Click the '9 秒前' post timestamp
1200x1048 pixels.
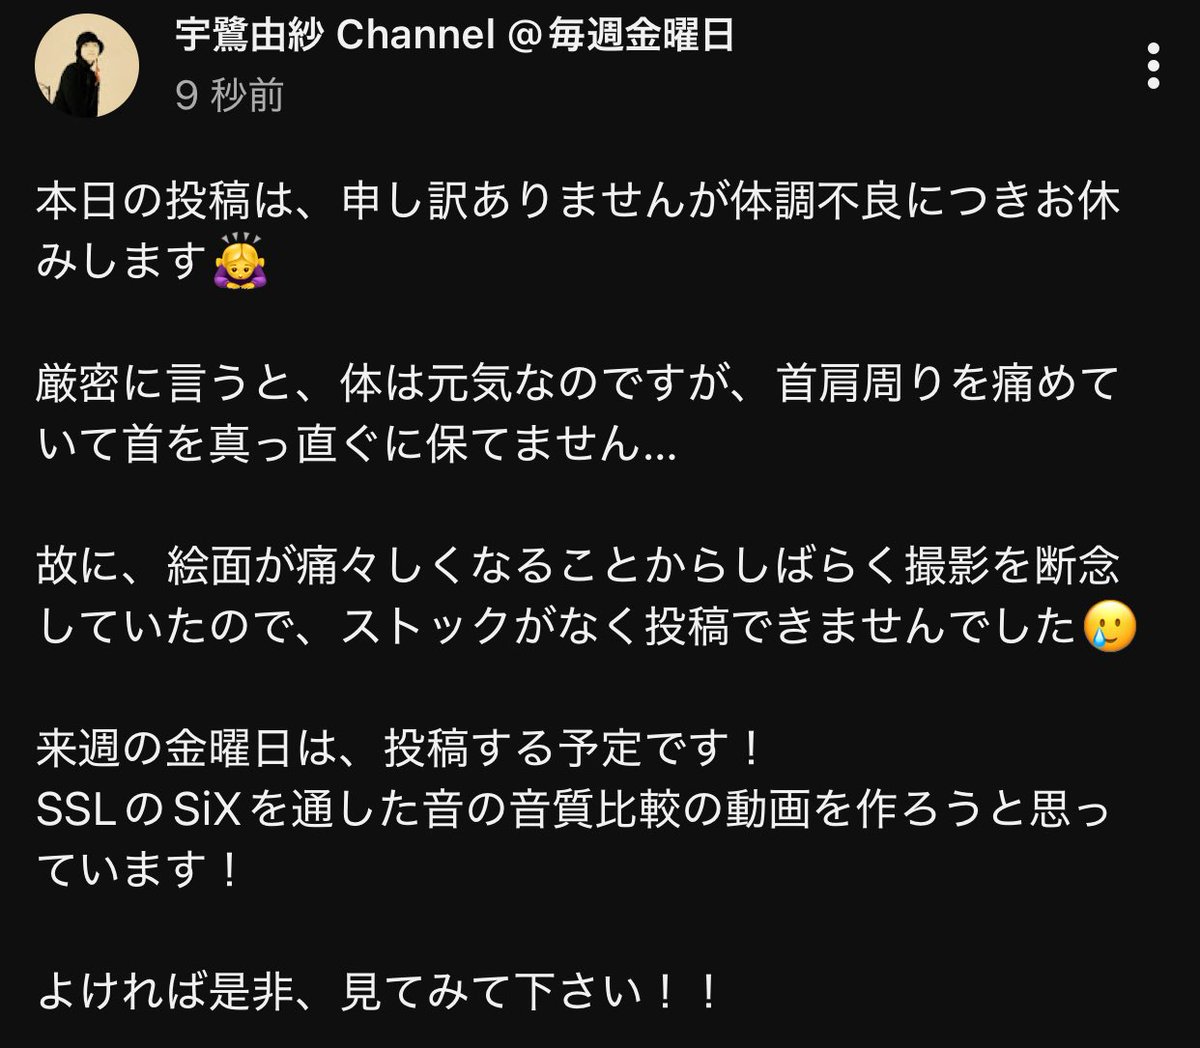[x=229, y=96]
